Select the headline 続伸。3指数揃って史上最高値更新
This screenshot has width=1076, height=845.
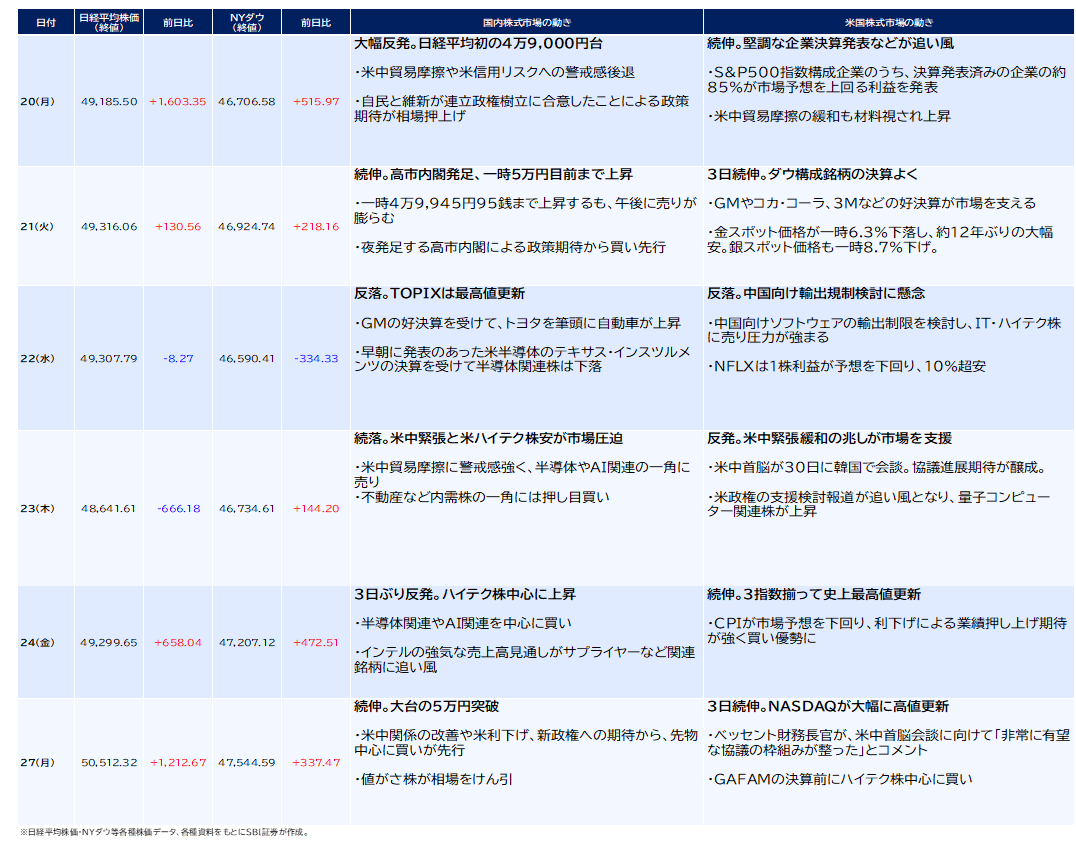tap(813, 595)
